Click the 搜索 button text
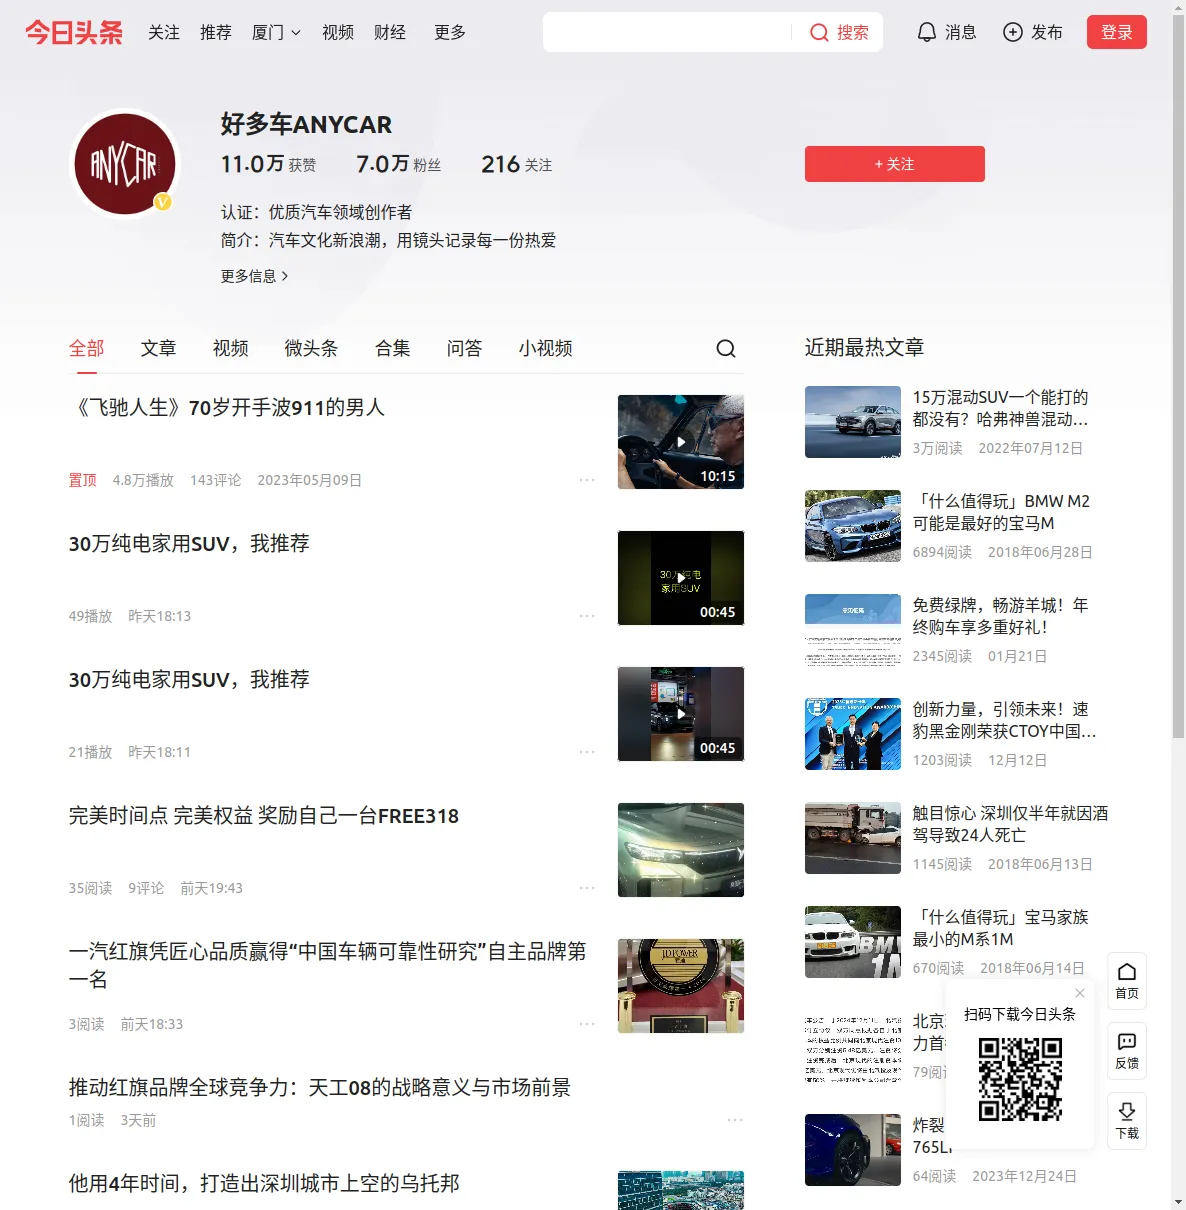The height and width of the screenshot is (1210, 1186). (853, 33)
